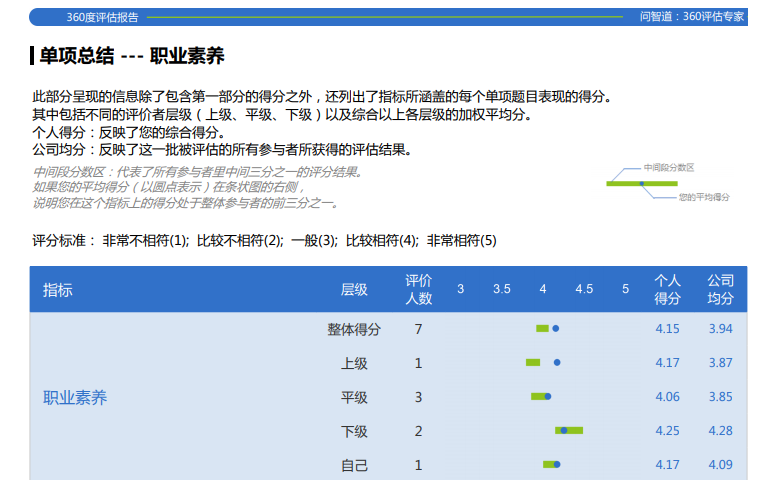The image size is (771, 480).
Task: Open the 职业素养 indicator label
Action: (75, 398)
